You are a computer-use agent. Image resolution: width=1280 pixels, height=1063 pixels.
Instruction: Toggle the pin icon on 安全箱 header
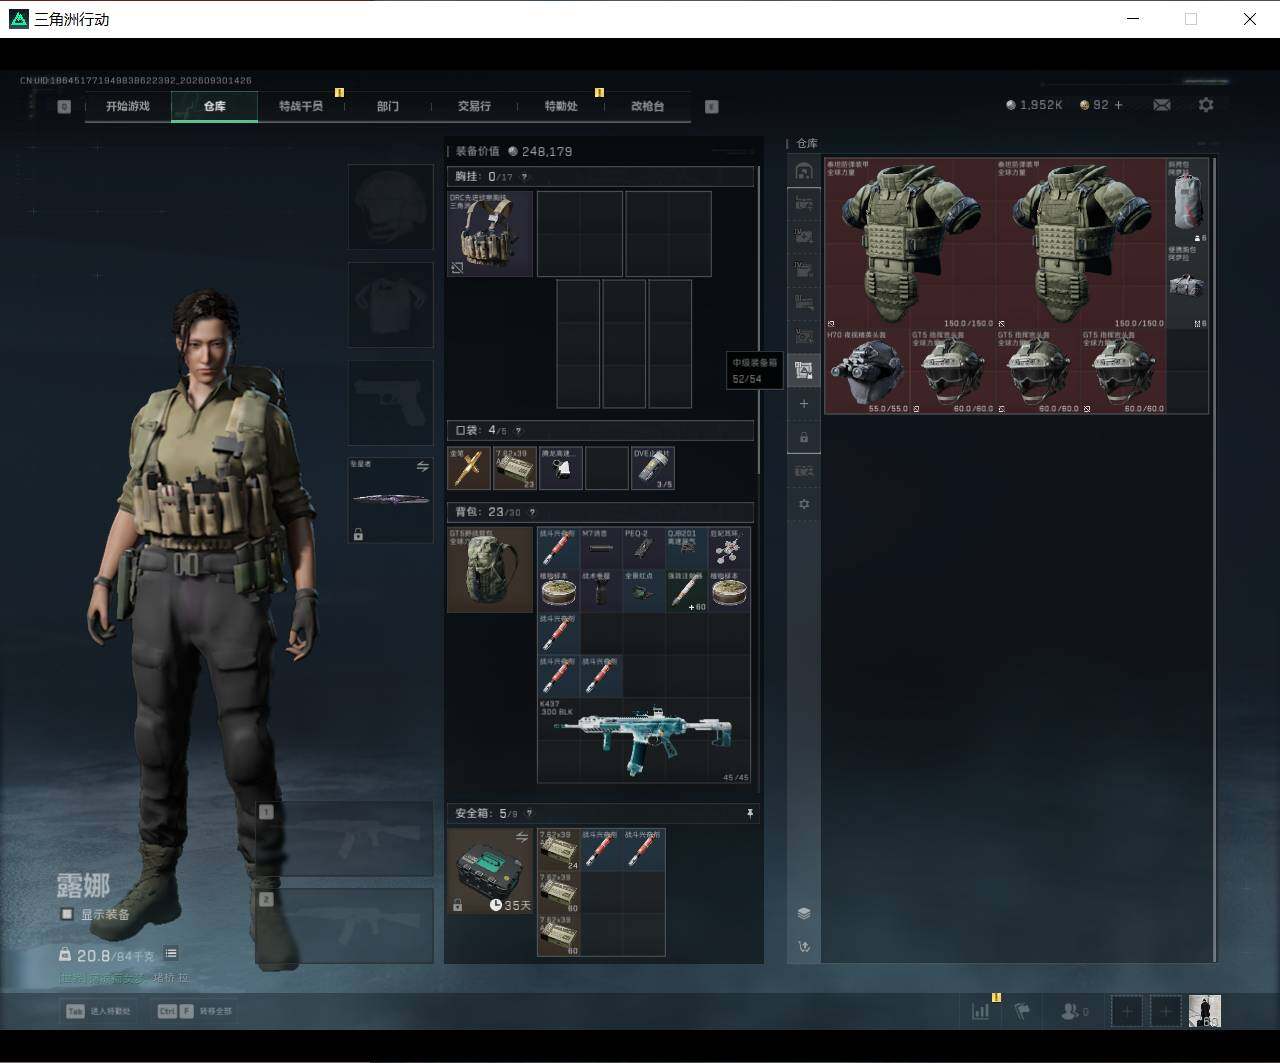(750, 814)
